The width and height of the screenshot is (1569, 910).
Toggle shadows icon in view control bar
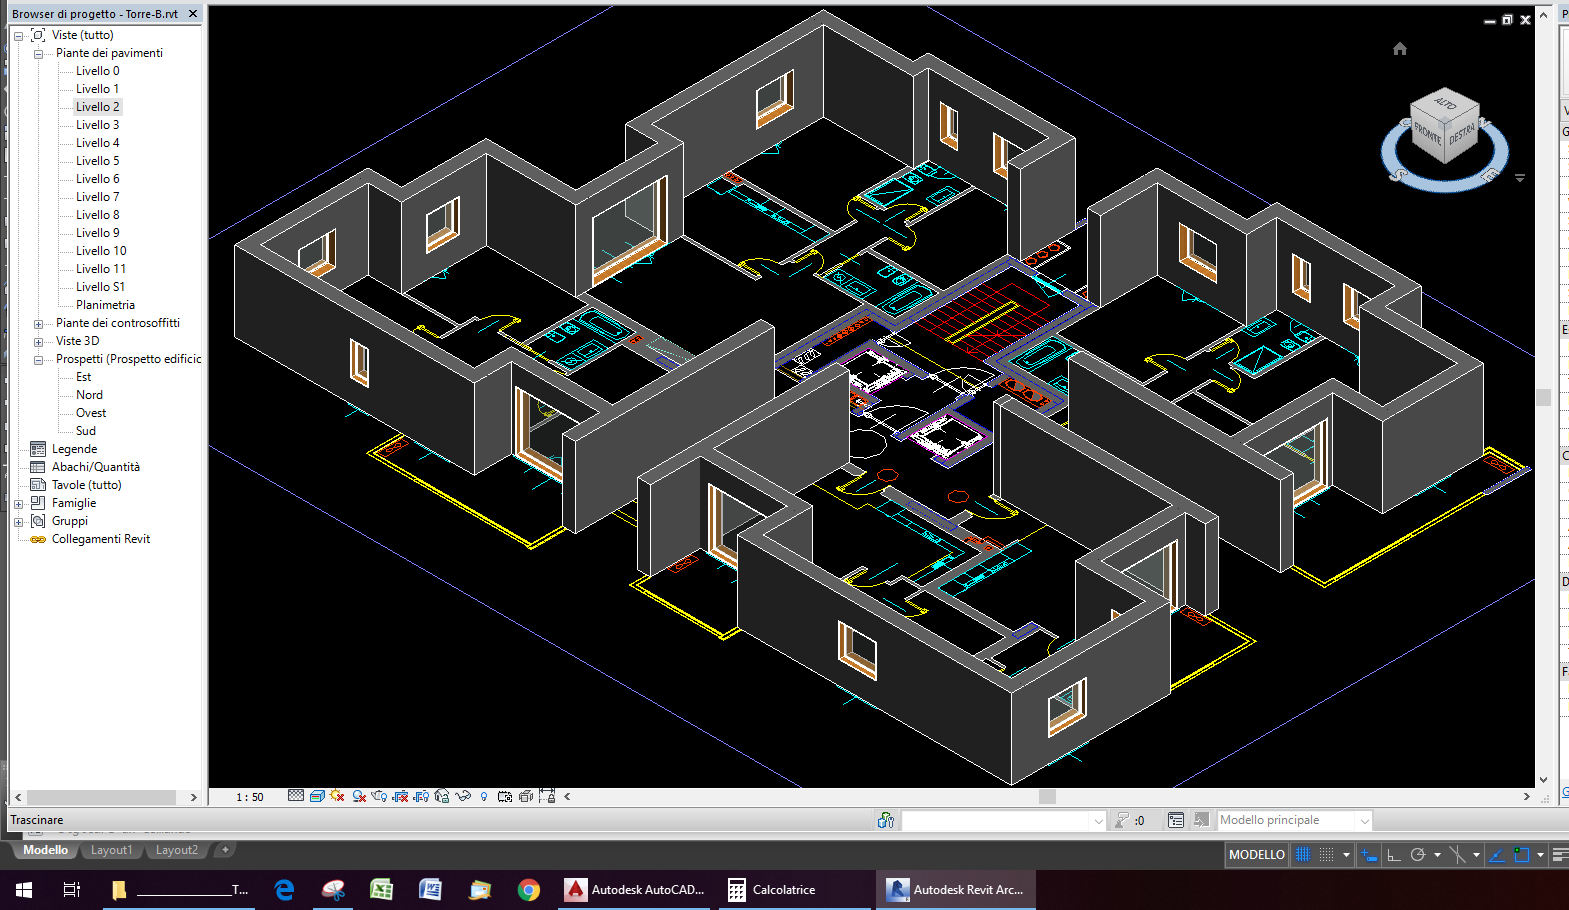(x=359, y=797)
